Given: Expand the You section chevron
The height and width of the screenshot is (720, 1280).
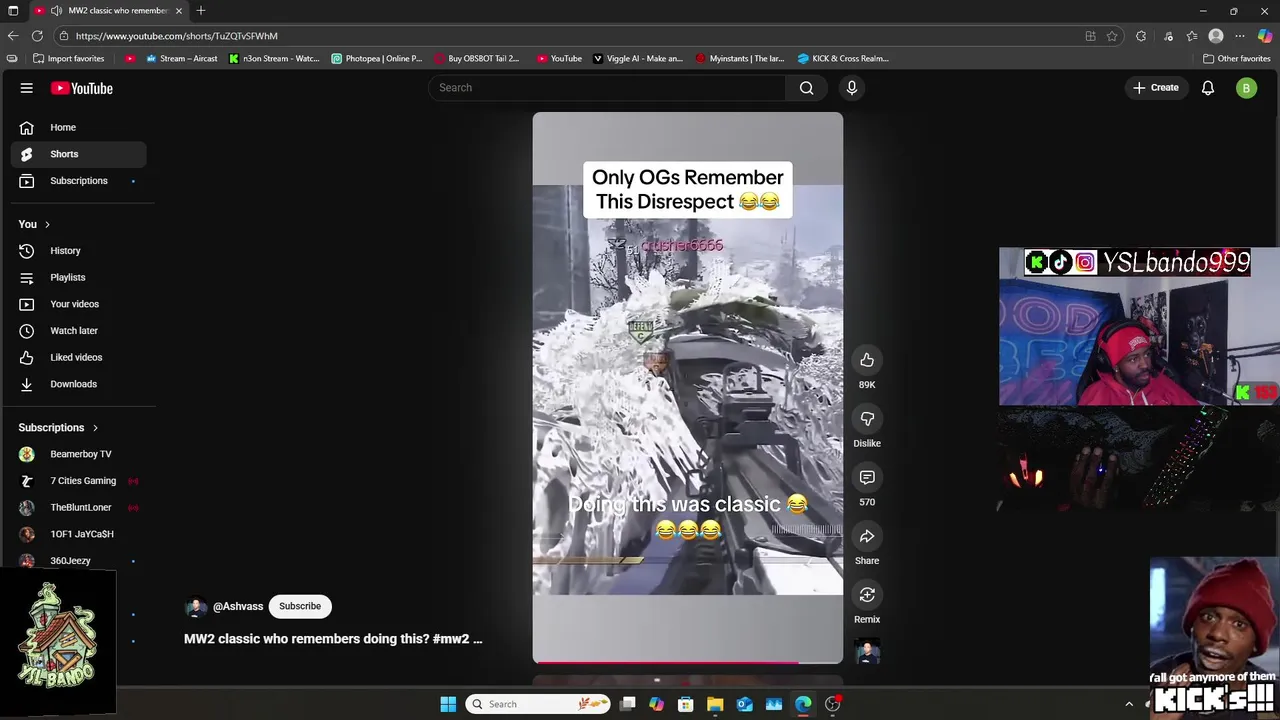Looking at the screenshot, I should click(47, 224).
